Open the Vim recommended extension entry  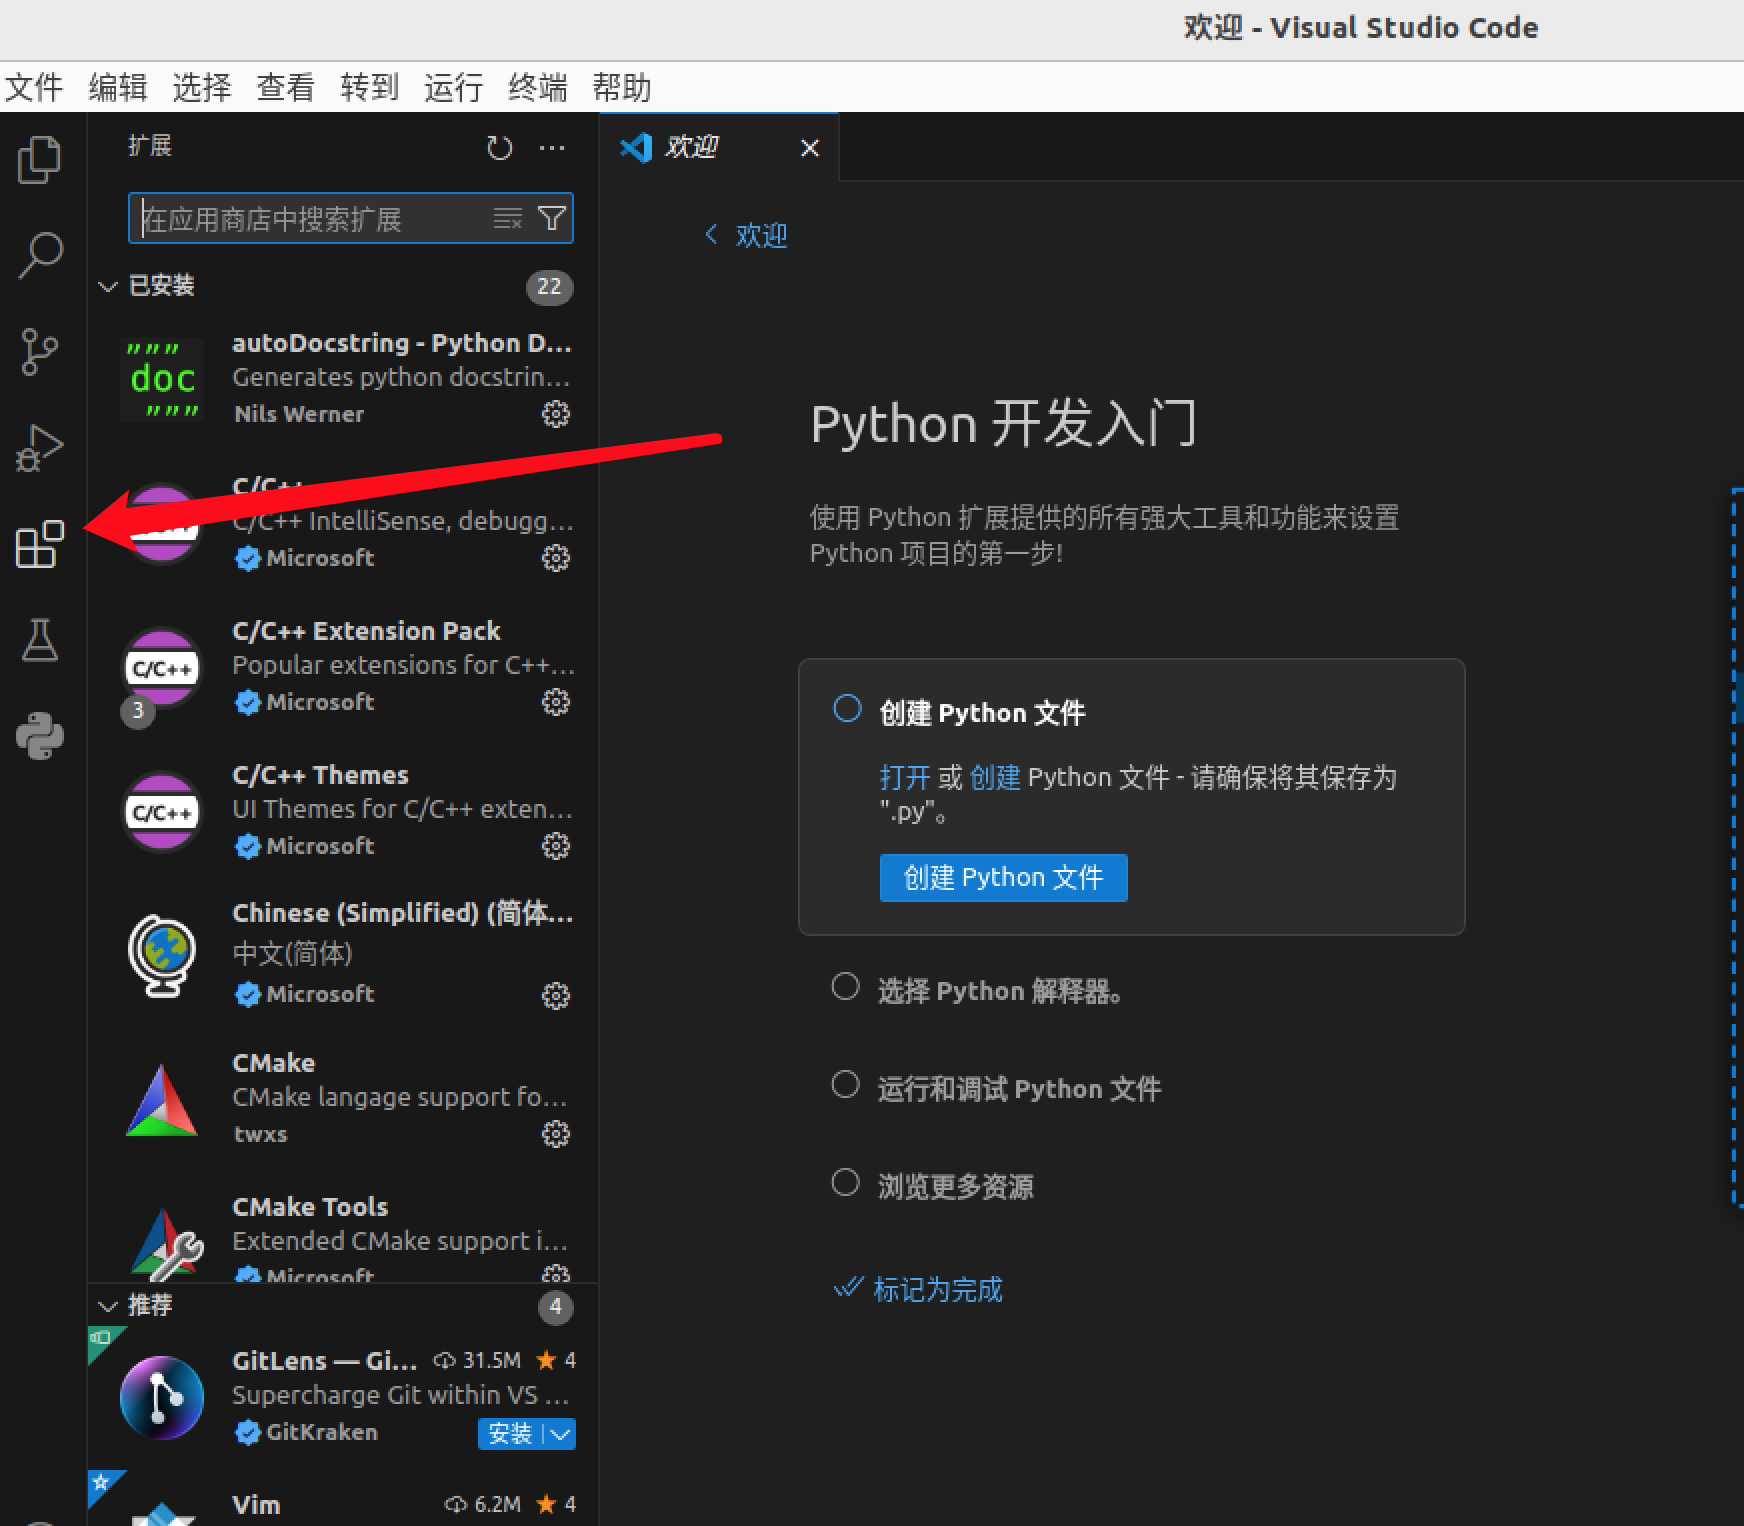(x=343, y=1500)
